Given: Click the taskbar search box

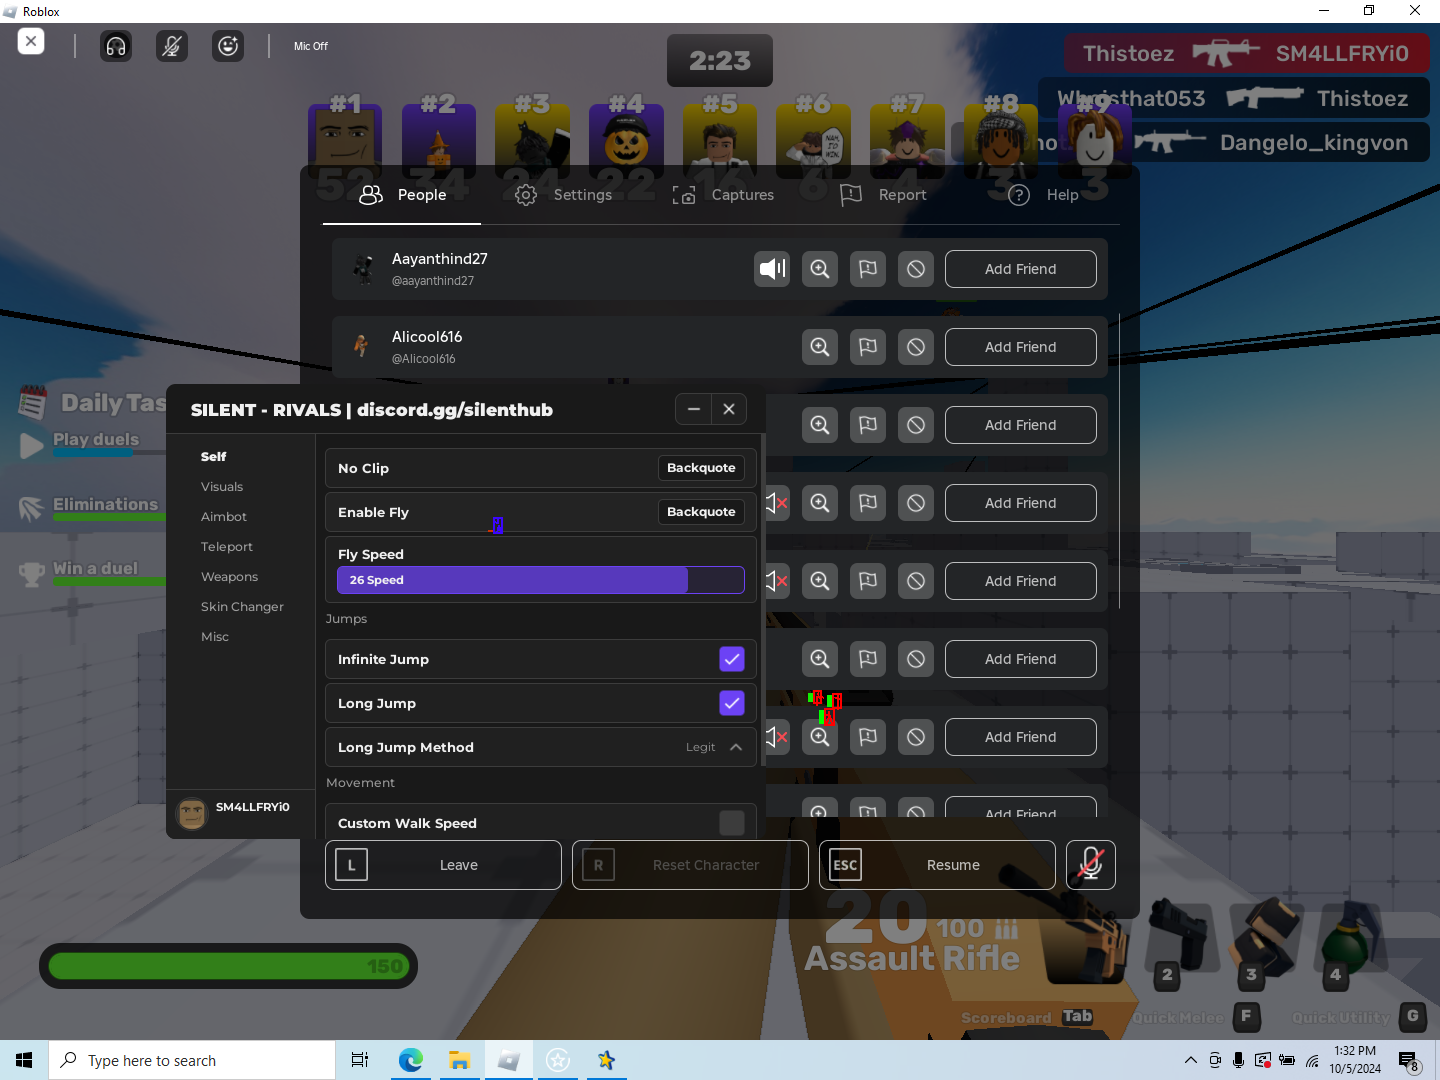Looking at the screenshot, I should tap(192, 1060).
